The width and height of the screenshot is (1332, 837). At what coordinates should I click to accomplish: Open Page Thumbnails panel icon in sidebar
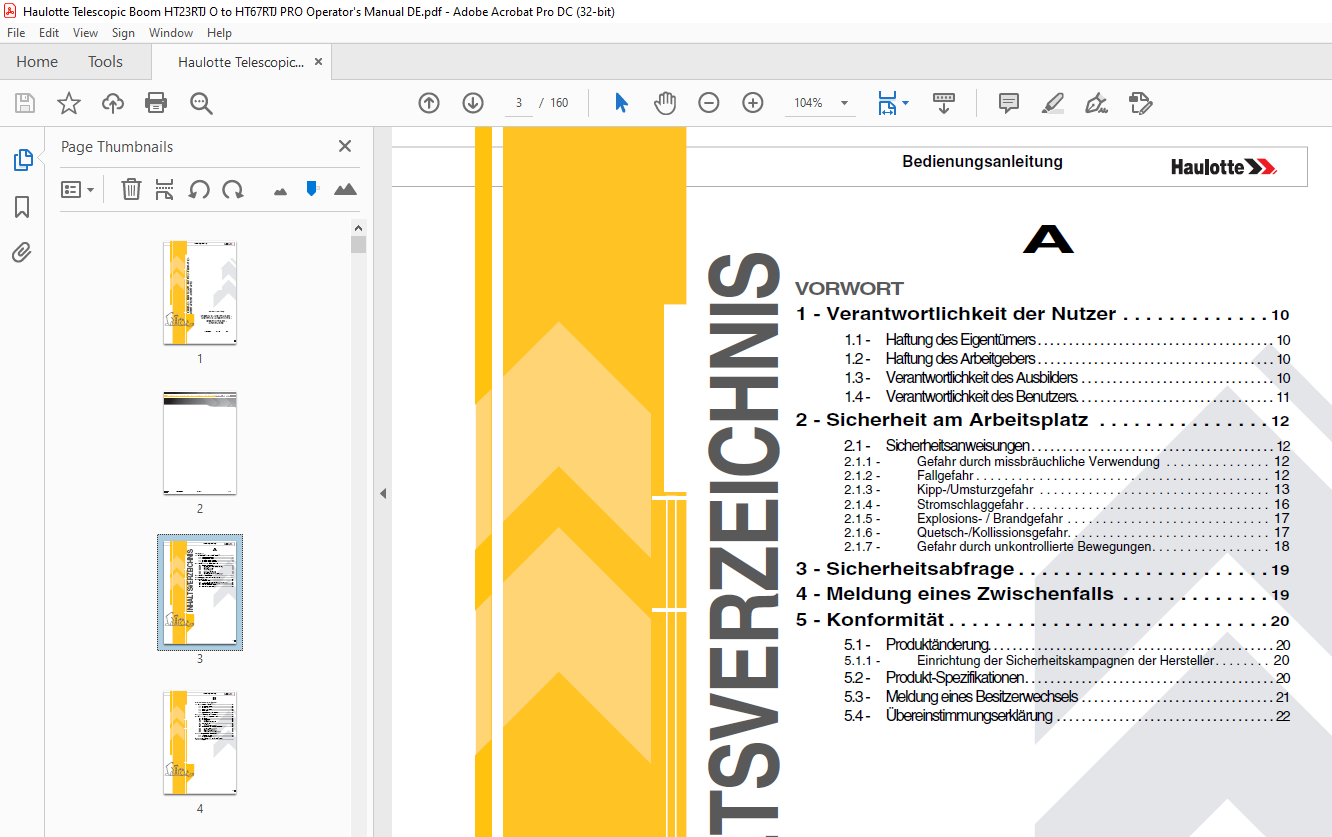click(x=22, y=159)
